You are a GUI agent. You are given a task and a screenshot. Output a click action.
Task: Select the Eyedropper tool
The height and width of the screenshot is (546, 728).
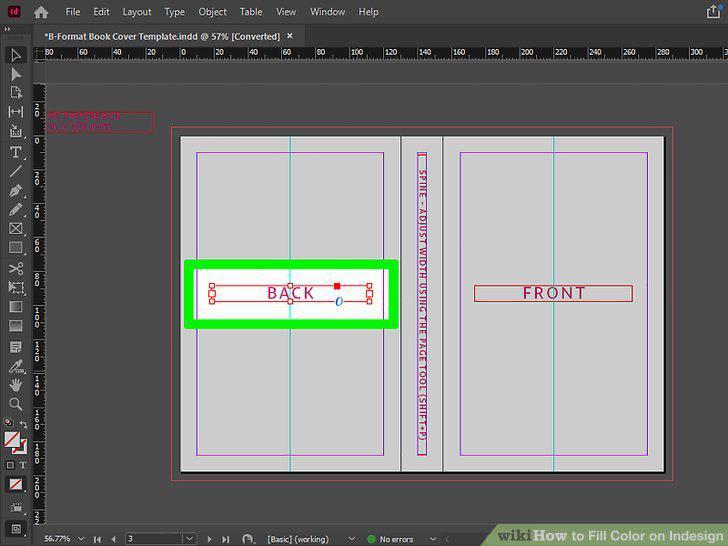pos(15,366)
